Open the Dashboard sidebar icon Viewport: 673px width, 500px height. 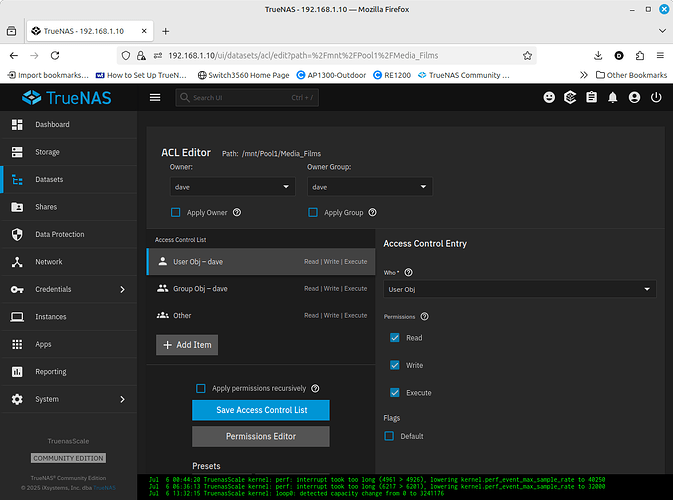point(17,124)
